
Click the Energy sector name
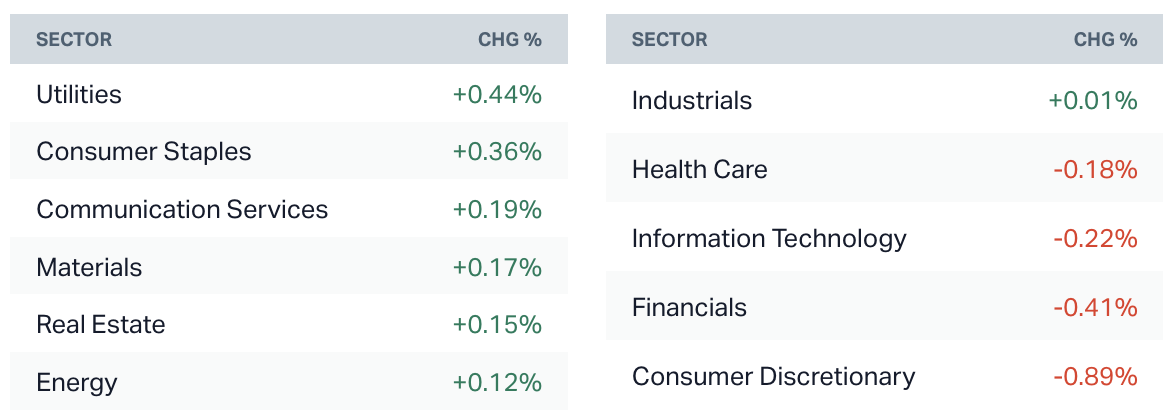[x=77, y=382]
